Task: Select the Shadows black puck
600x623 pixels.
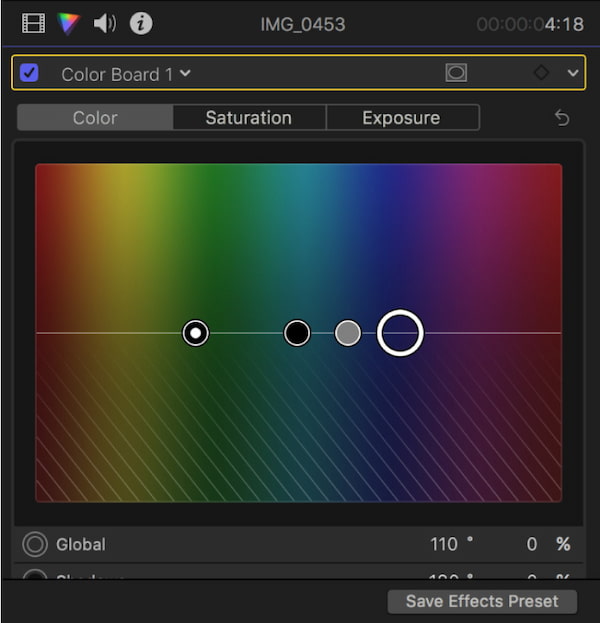Action: click(x=297, y=333)
